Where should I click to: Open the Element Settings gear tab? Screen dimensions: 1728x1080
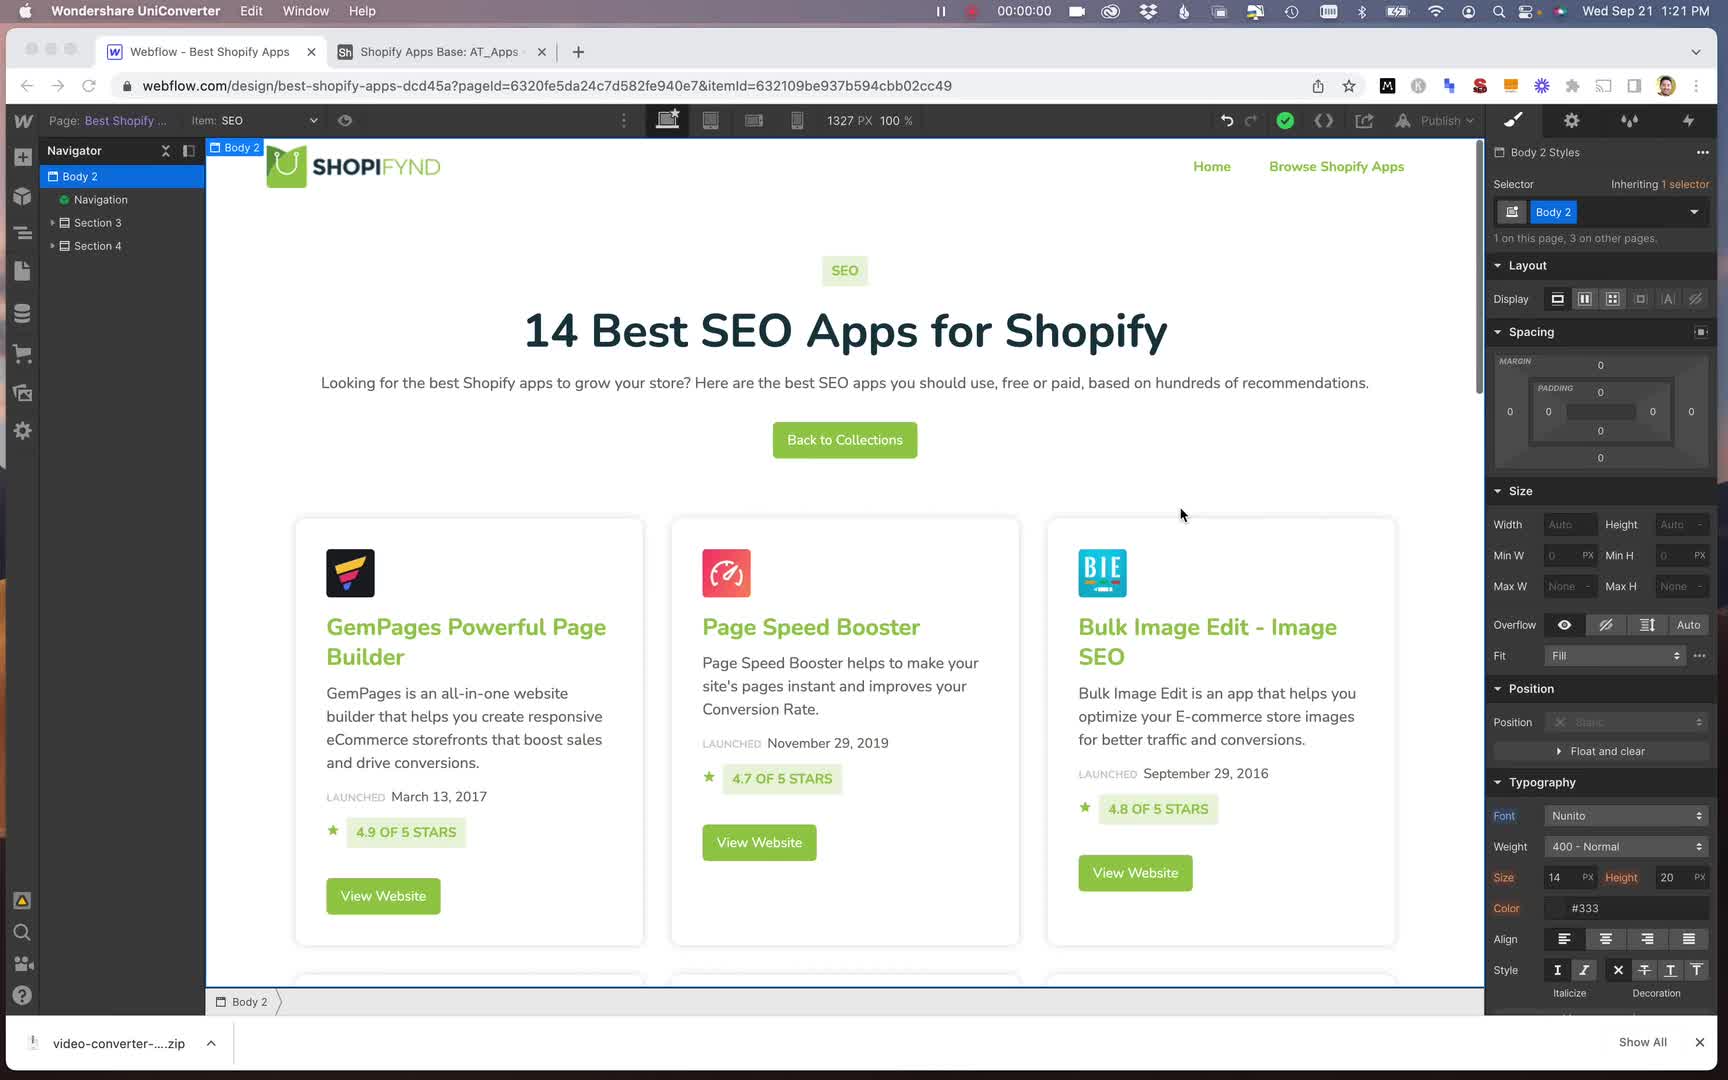click(x=1572, y=120)
